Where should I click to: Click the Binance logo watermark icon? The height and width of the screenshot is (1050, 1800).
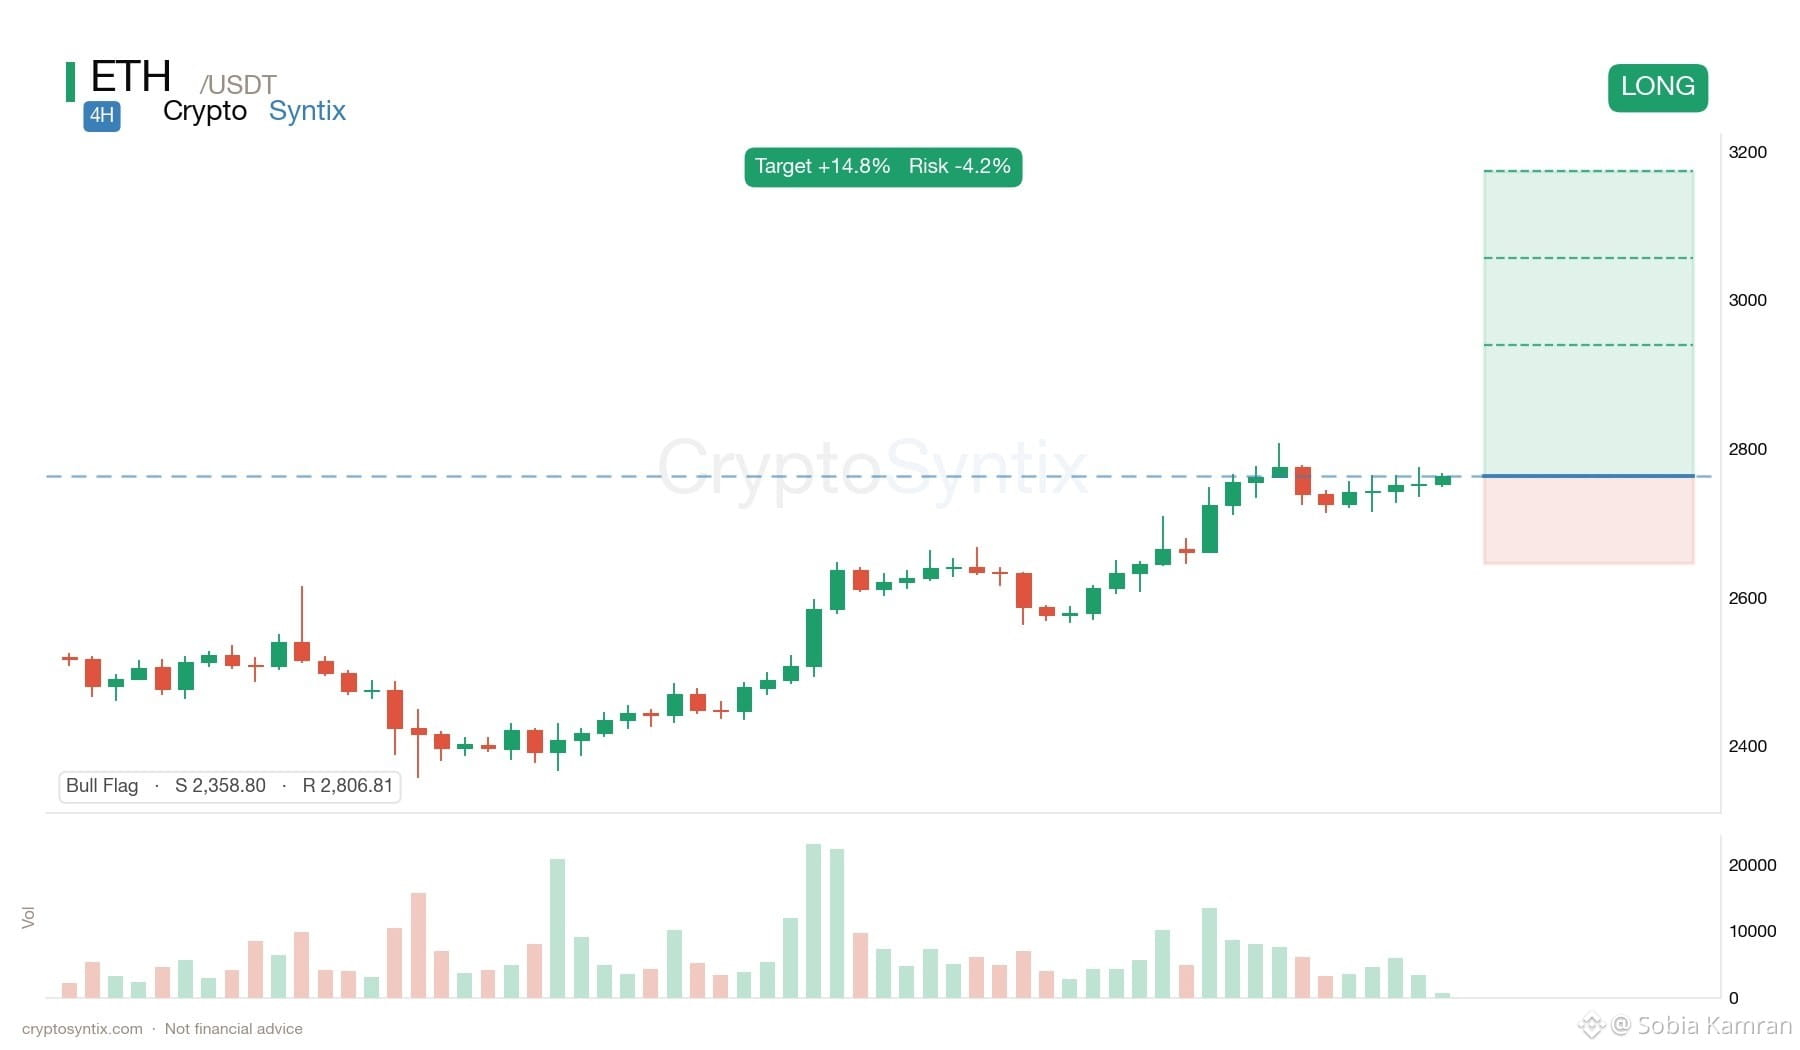click(1591, 1025)
